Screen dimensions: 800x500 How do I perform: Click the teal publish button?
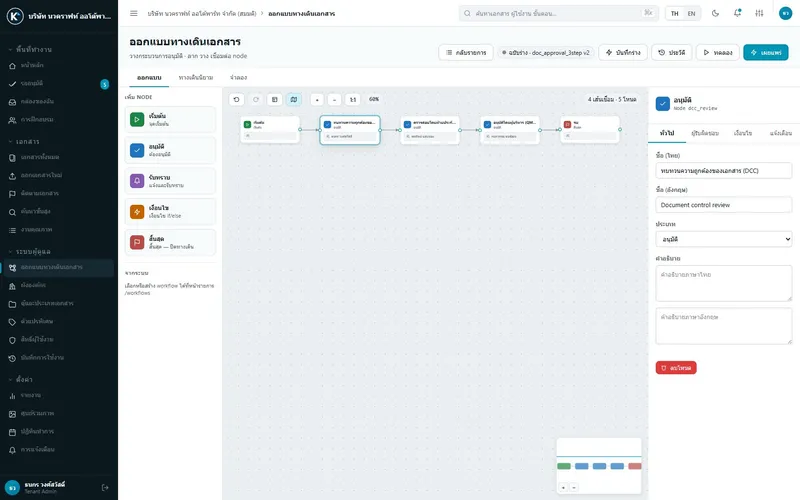pos(766,53)
